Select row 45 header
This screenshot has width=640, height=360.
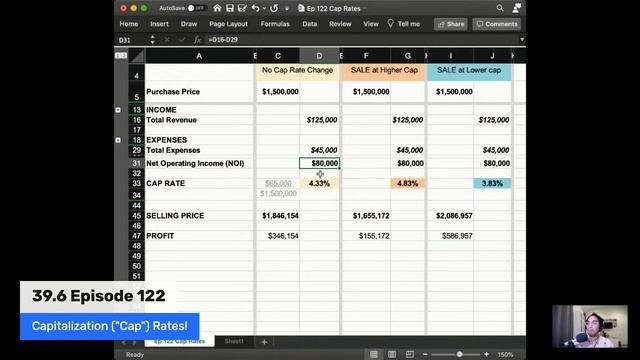coord(136,216)
